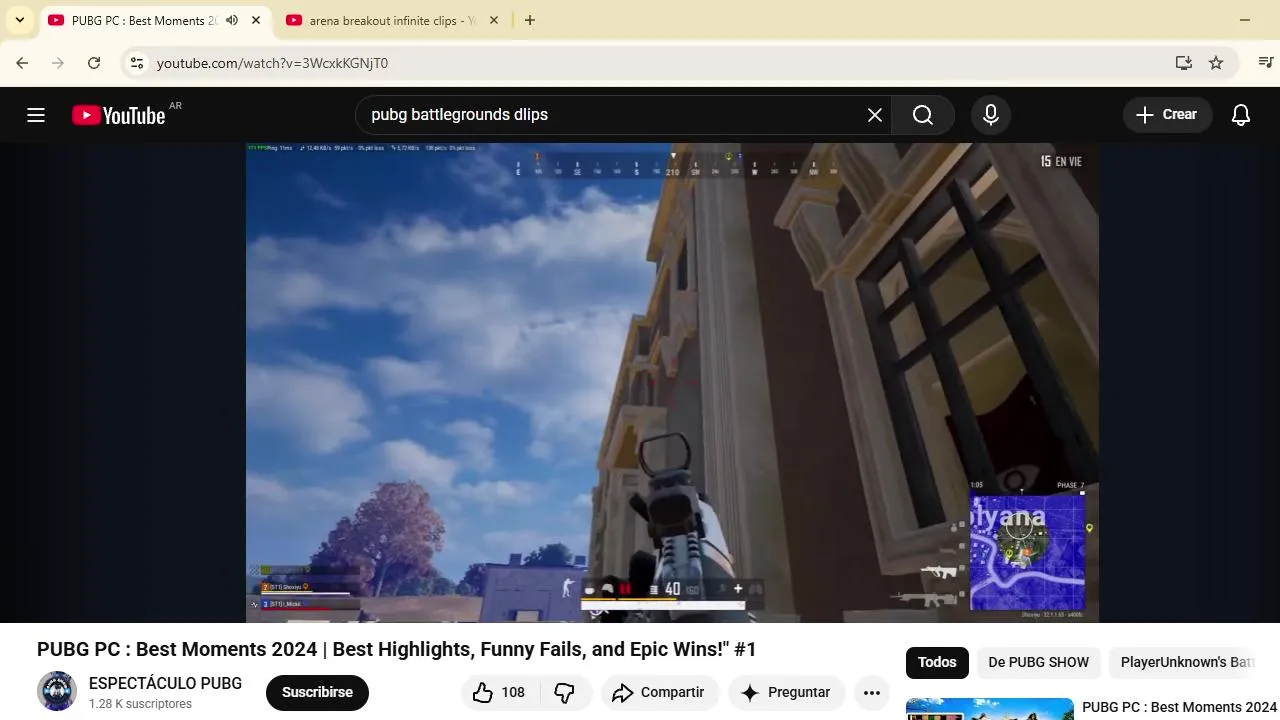Click the video player to pause

coord(672,383)
